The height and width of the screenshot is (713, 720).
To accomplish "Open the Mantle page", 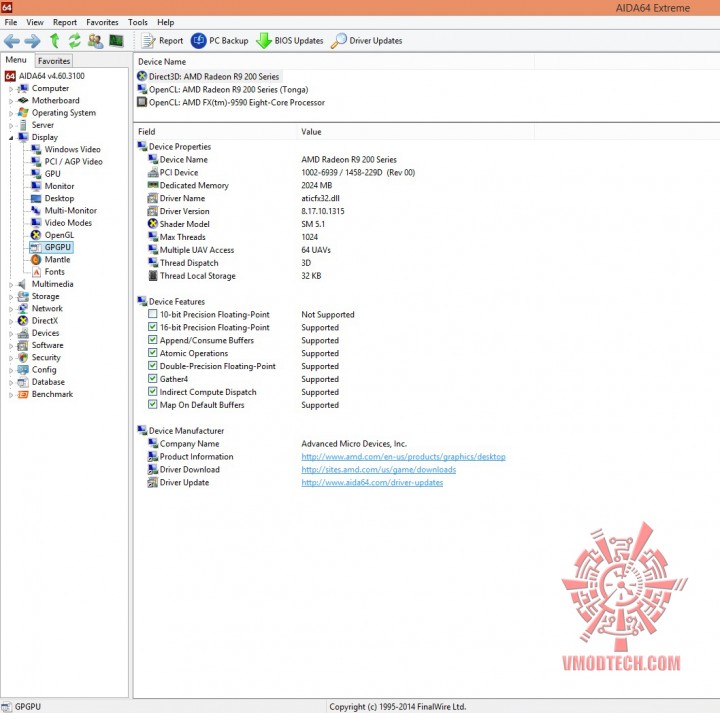I will pos(57,259).
